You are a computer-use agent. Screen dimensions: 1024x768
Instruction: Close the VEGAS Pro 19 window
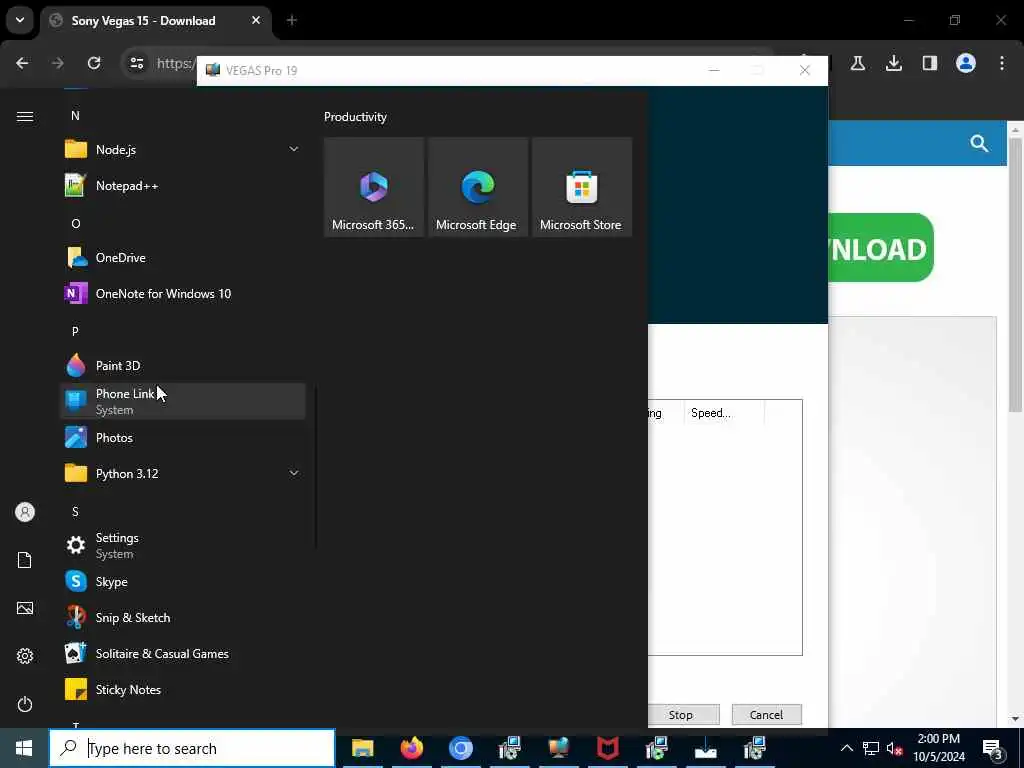[805, 71]
